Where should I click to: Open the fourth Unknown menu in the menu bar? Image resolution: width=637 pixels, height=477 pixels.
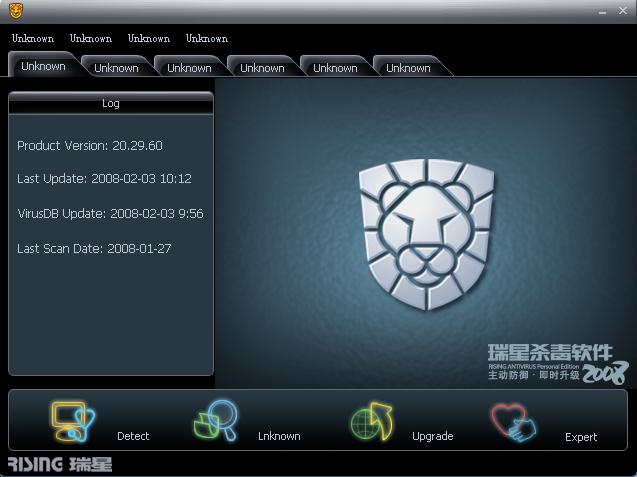(x=207, y=39)
